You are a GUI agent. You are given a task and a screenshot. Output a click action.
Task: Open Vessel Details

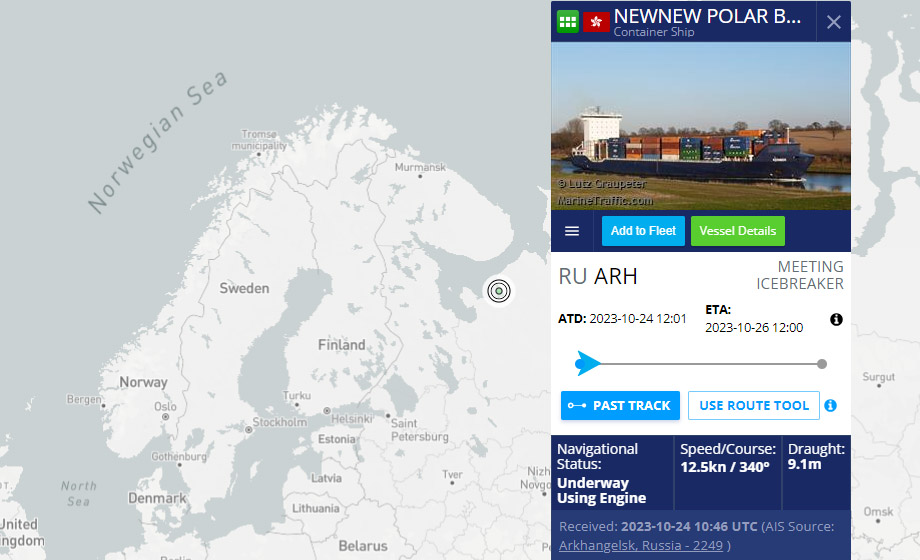(x=737, y=231)
